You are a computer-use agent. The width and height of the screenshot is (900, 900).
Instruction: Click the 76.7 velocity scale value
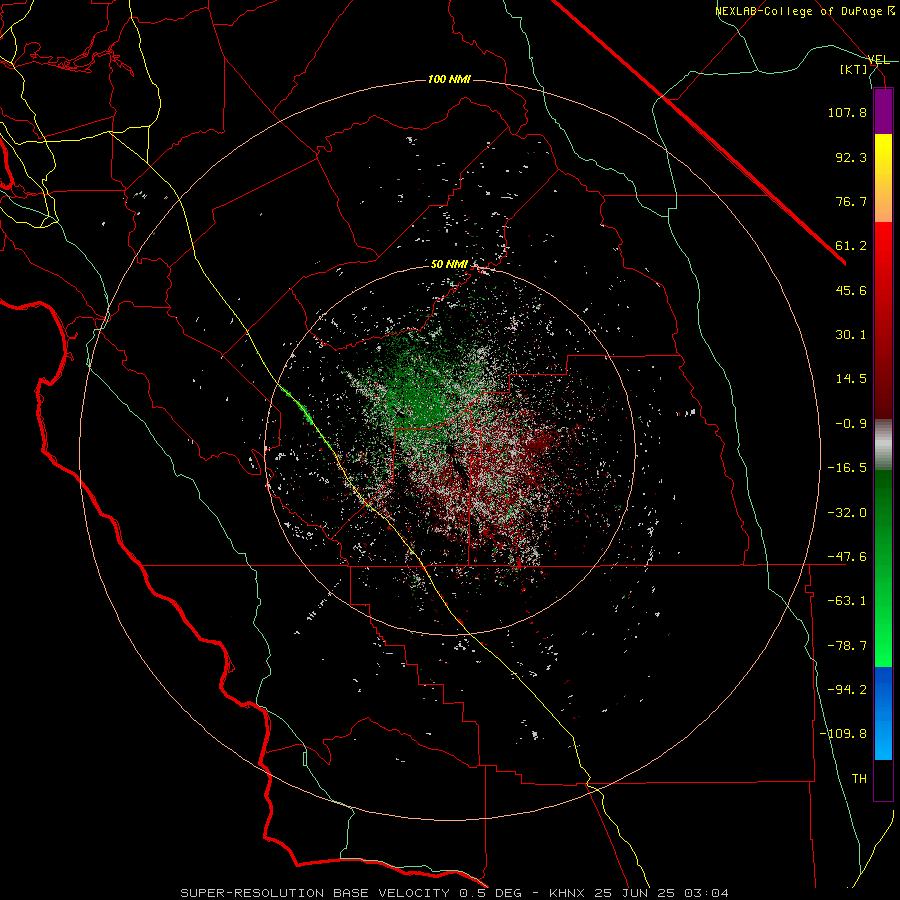[851, 201]
